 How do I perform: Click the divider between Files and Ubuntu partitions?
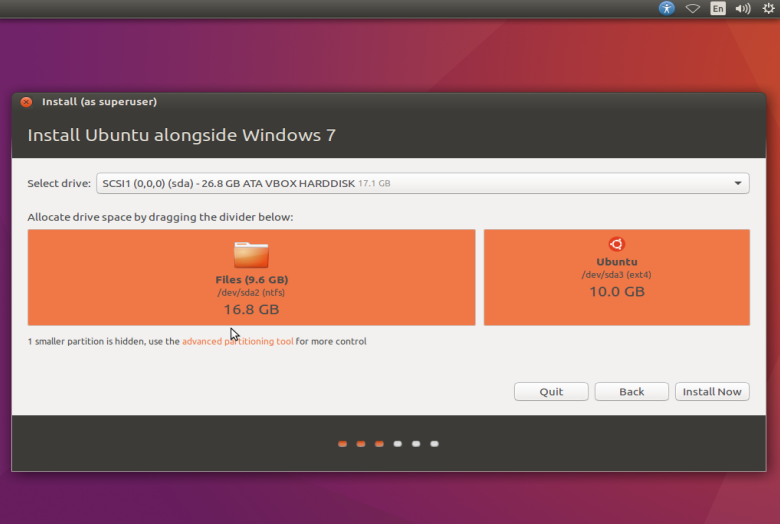[x=480, y=278]
